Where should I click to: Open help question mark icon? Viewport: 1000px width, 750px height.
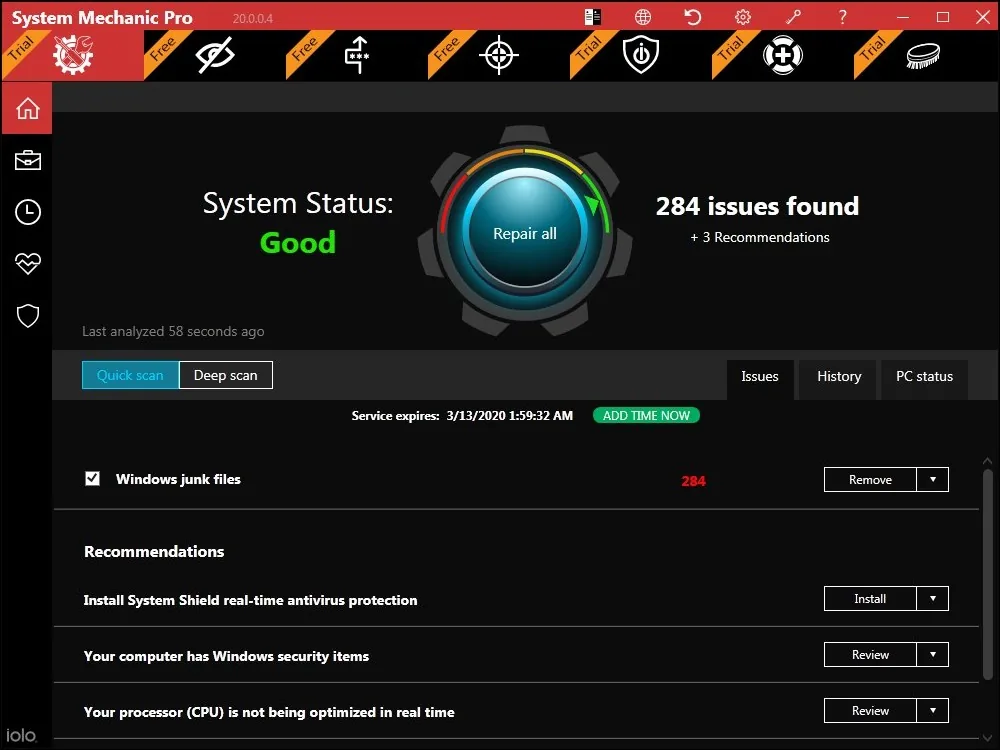coord(842,17)
